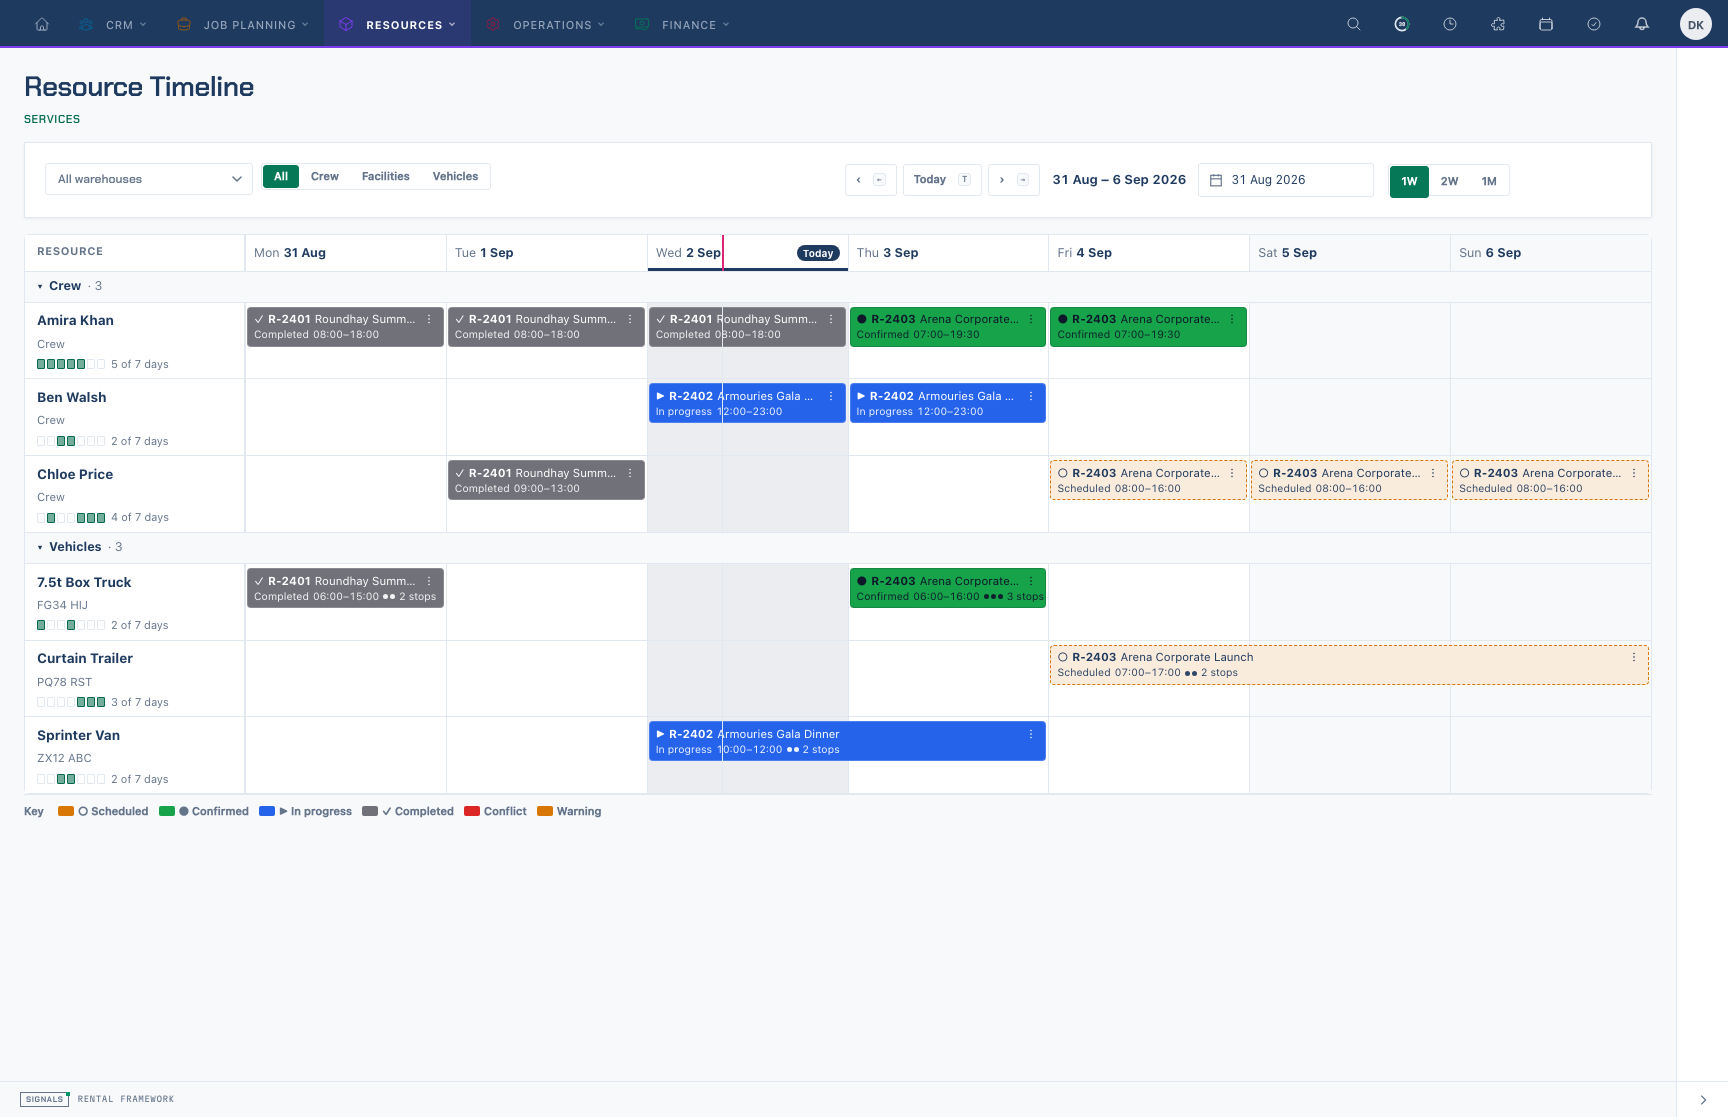Screen dimensions: 1728x1117
Task: Open the home icon in top navigation
Action: pyautogui.click(x=42, y=24)
